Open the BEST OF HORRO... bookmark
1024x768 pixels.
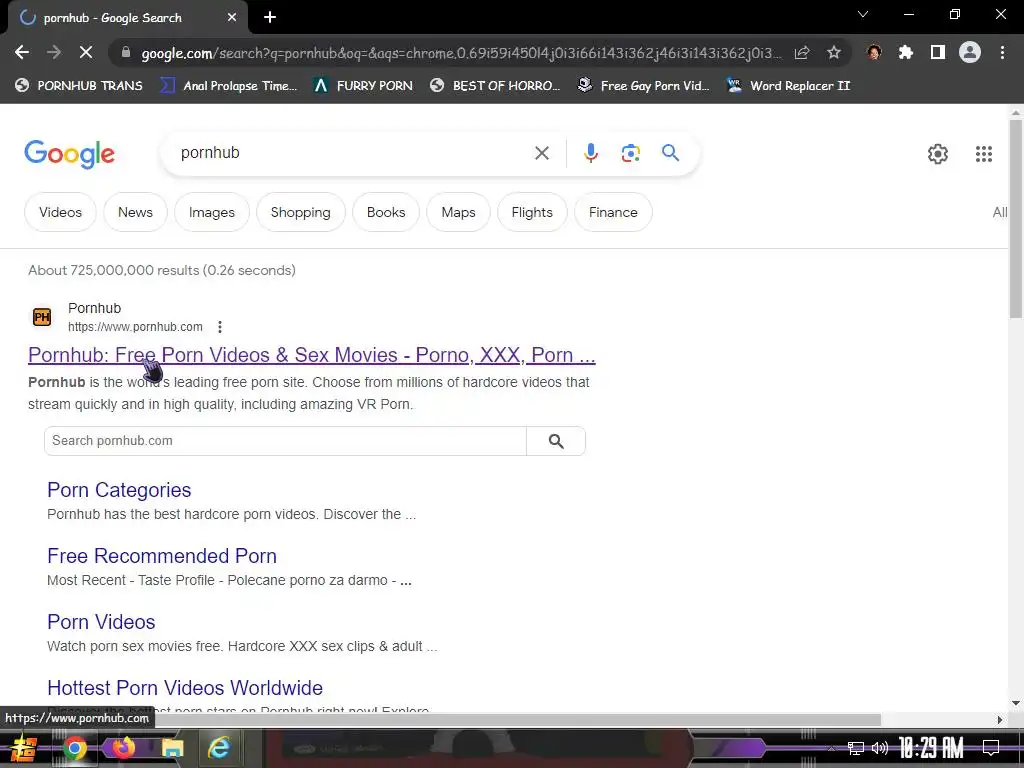(x=495, y=86)
